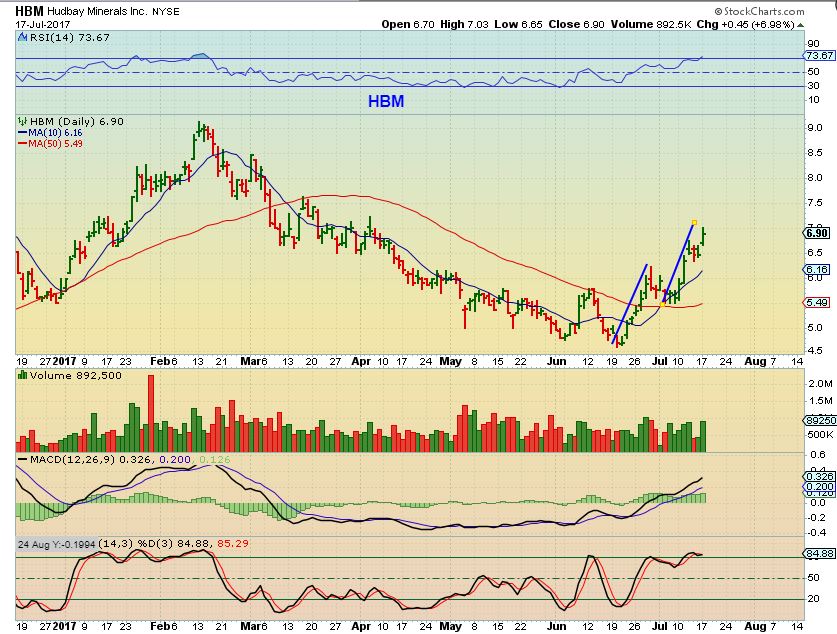Click the MA(10) 6.16 legend entry
The width and height of the screenshot is (837, 634).
[x=50, y=132]
